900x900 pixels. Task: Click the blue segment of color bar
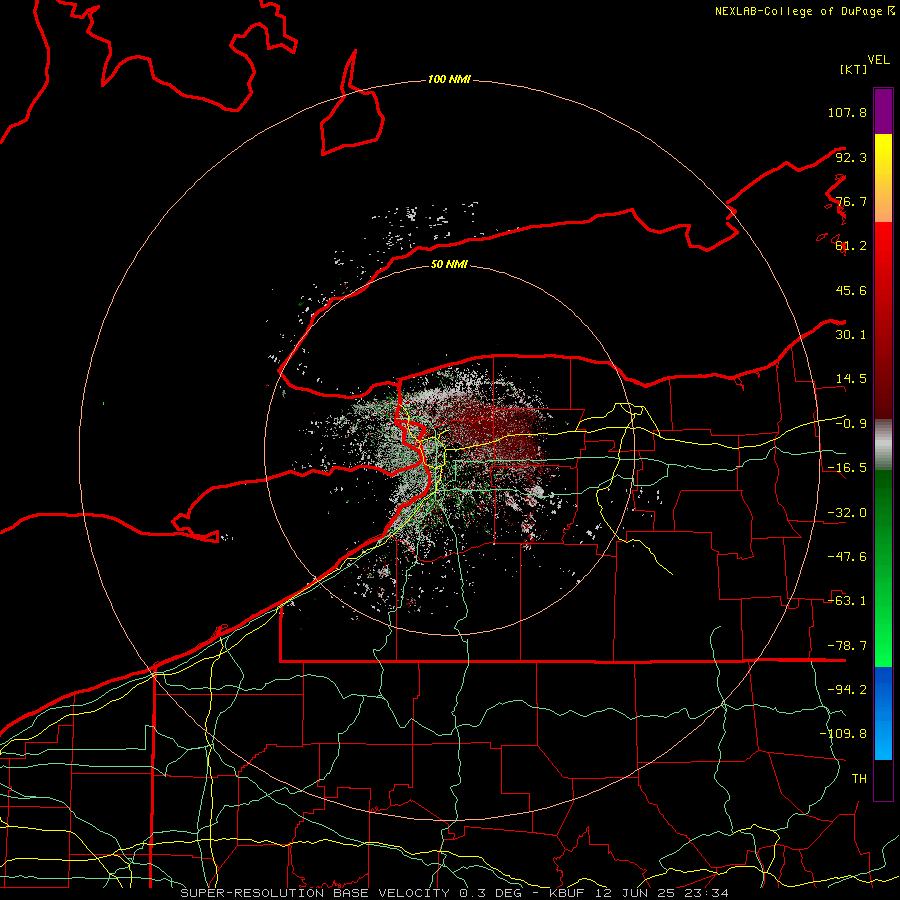(883, 713)
